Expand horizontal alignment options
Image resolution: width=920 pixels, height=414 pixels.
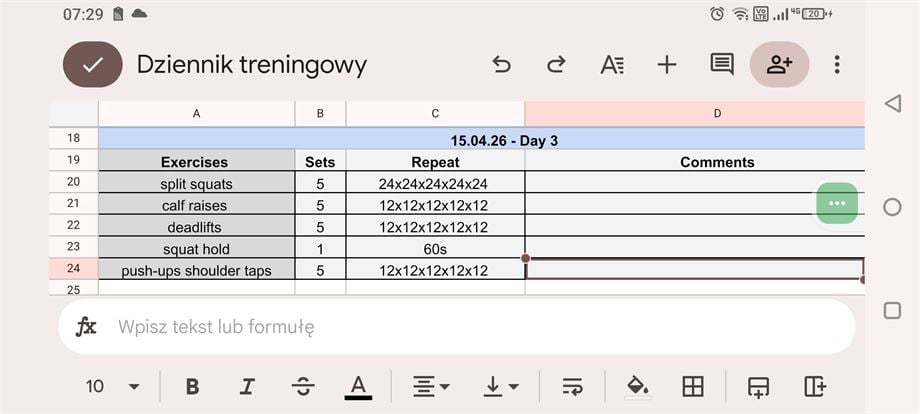(431, 386)
